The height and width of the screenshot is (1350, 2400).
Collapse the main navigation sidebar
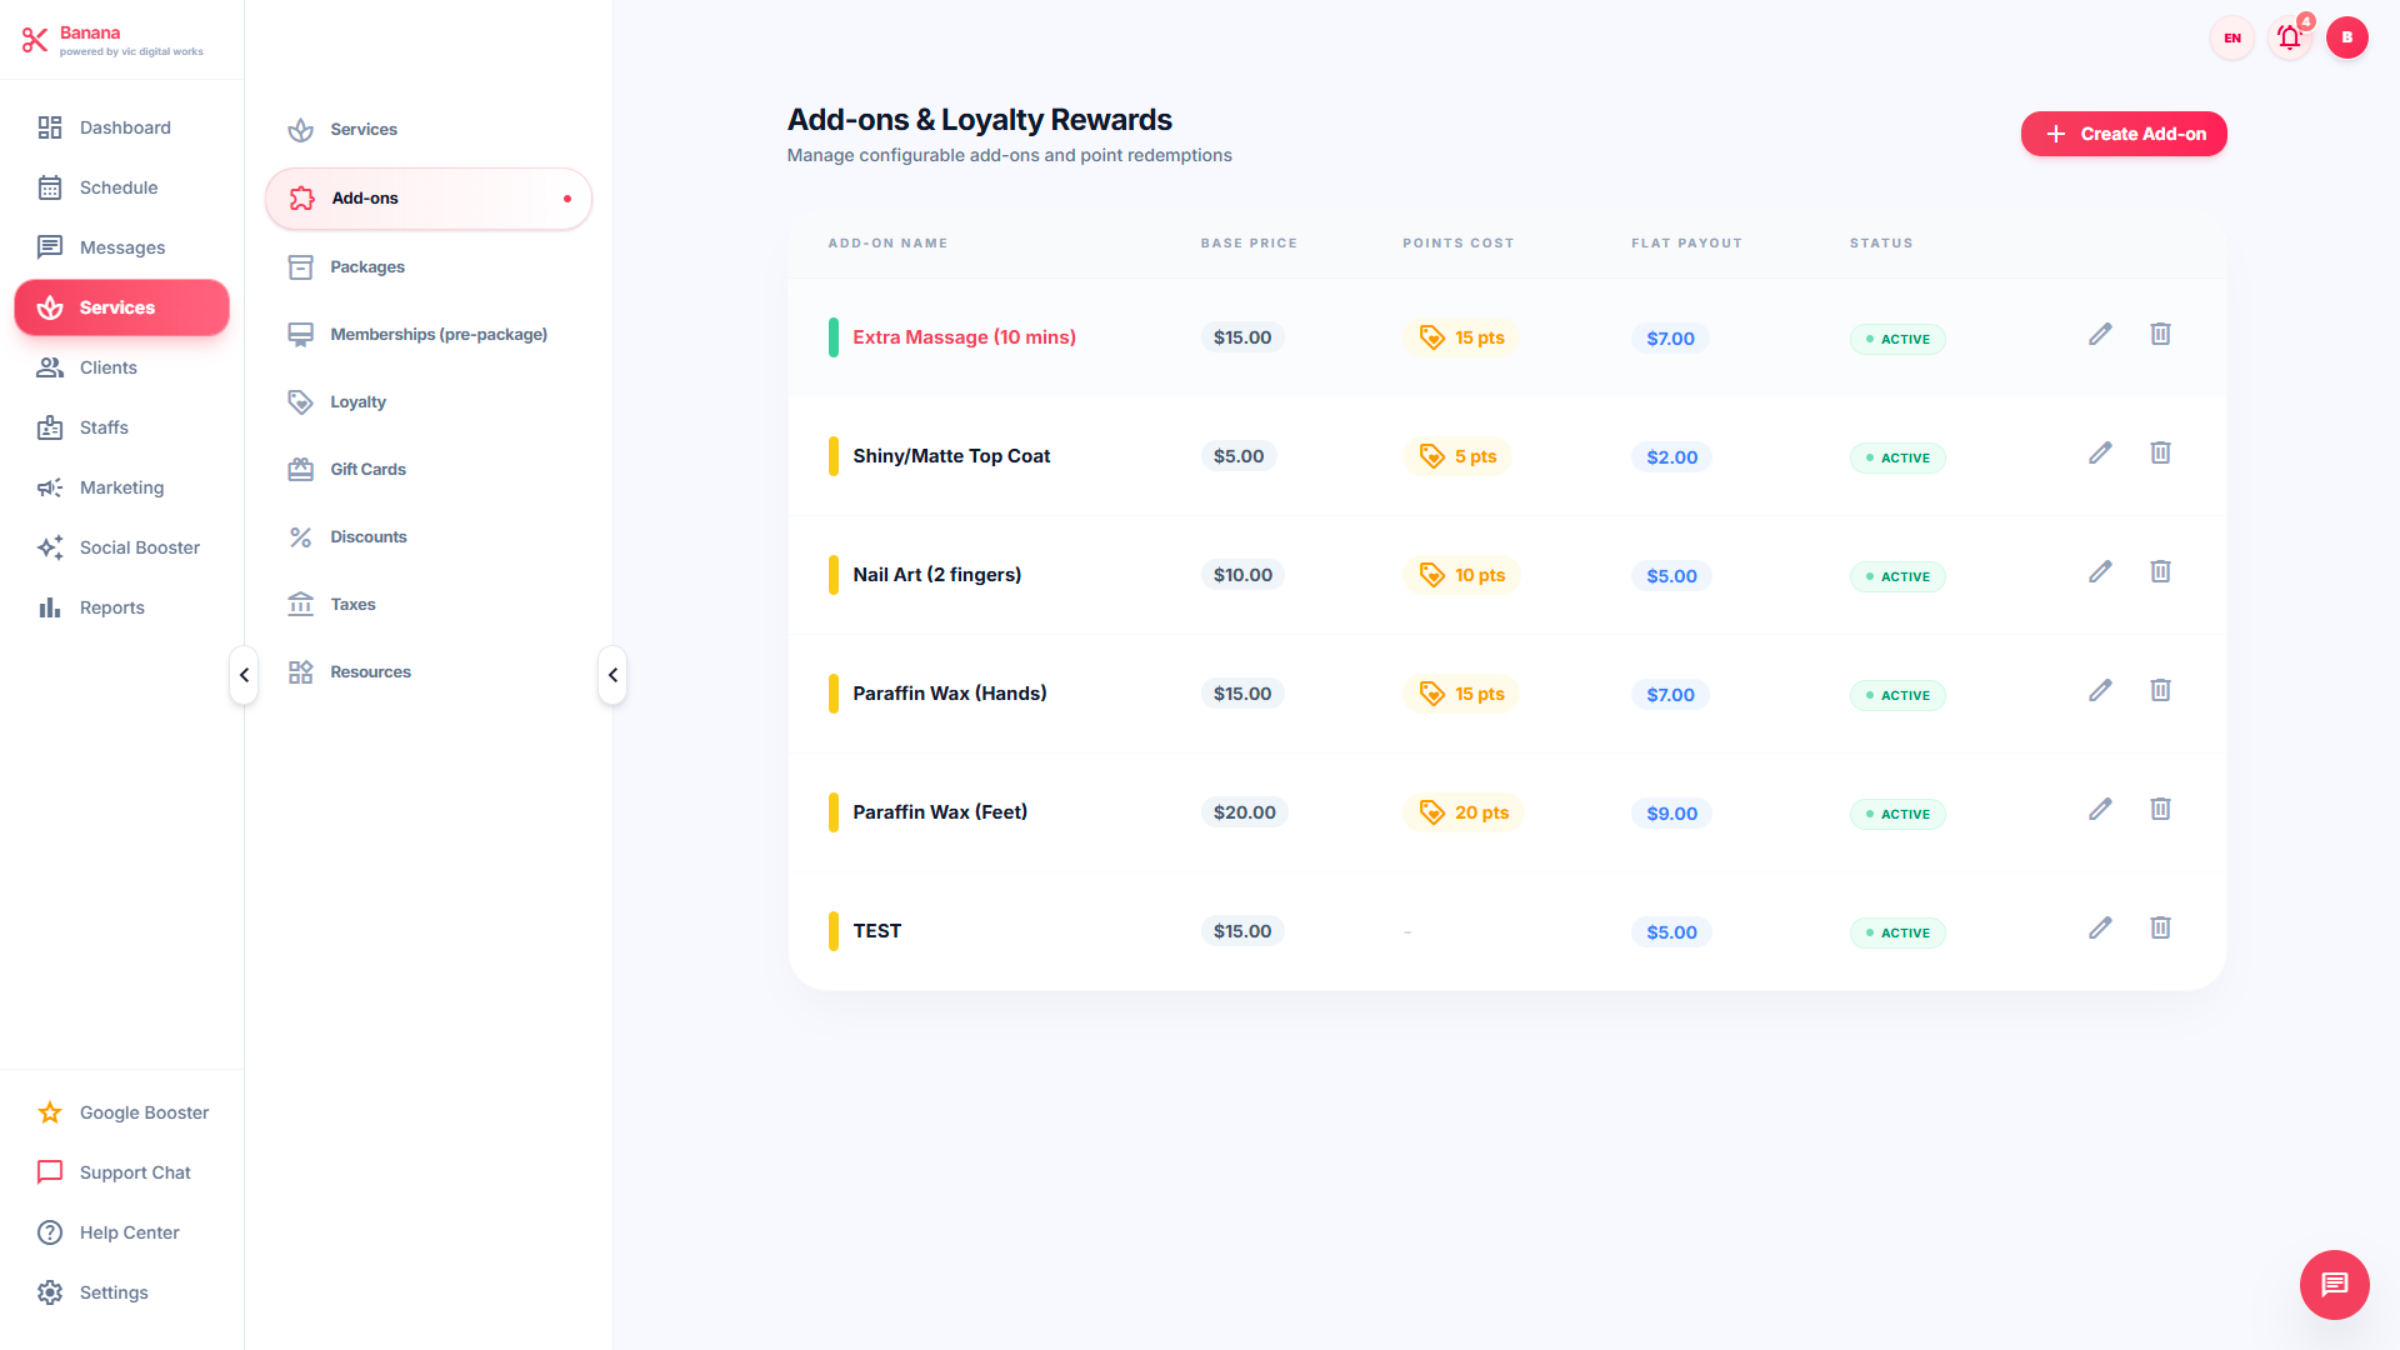(243, 675)
